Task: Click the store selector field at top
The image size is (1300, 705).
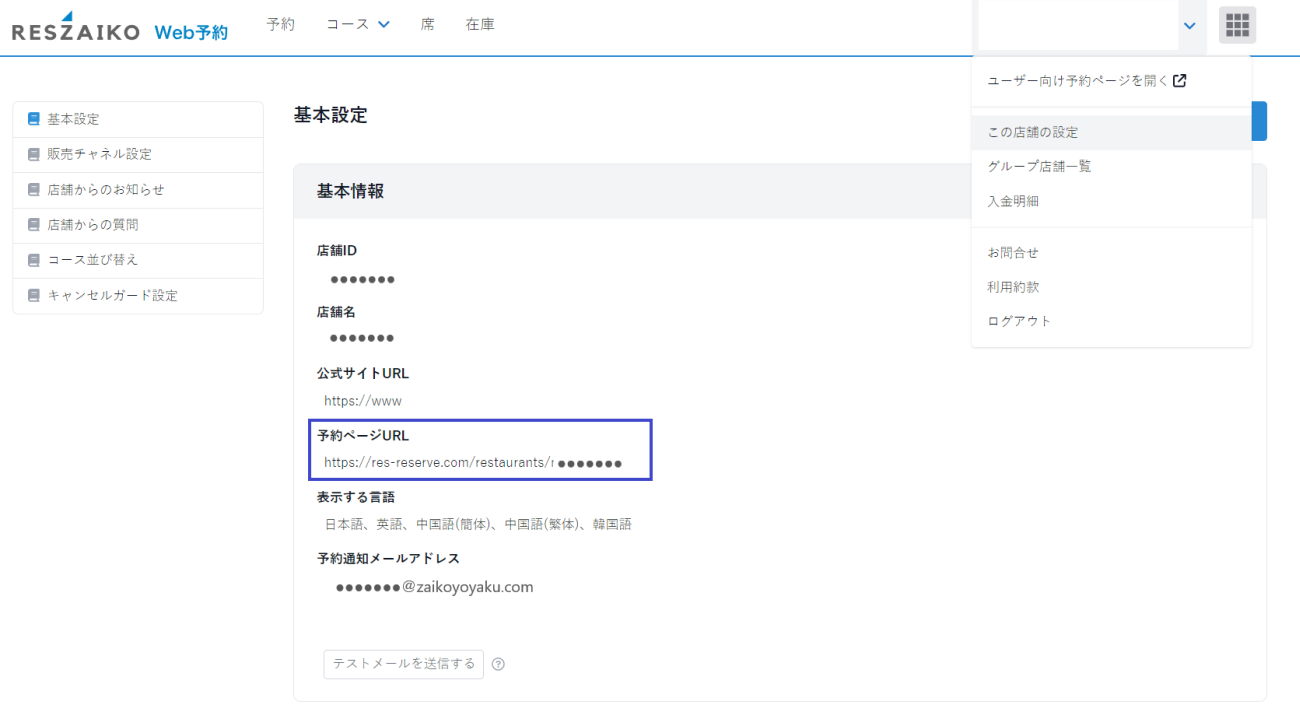Action: coord(1077,26)
